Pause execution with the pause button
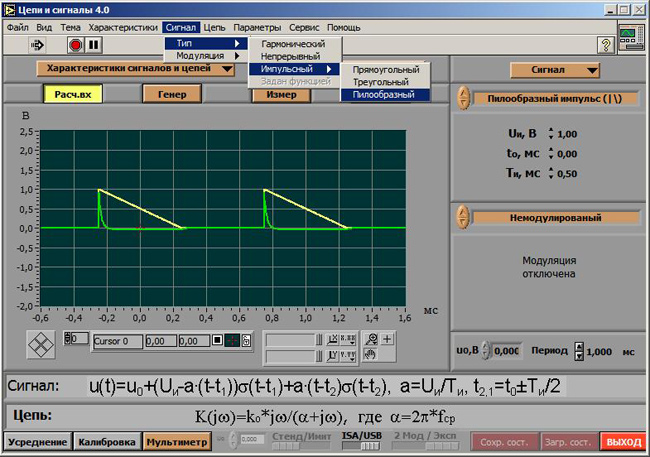This screenshot has width=650, height=457. 94,45
